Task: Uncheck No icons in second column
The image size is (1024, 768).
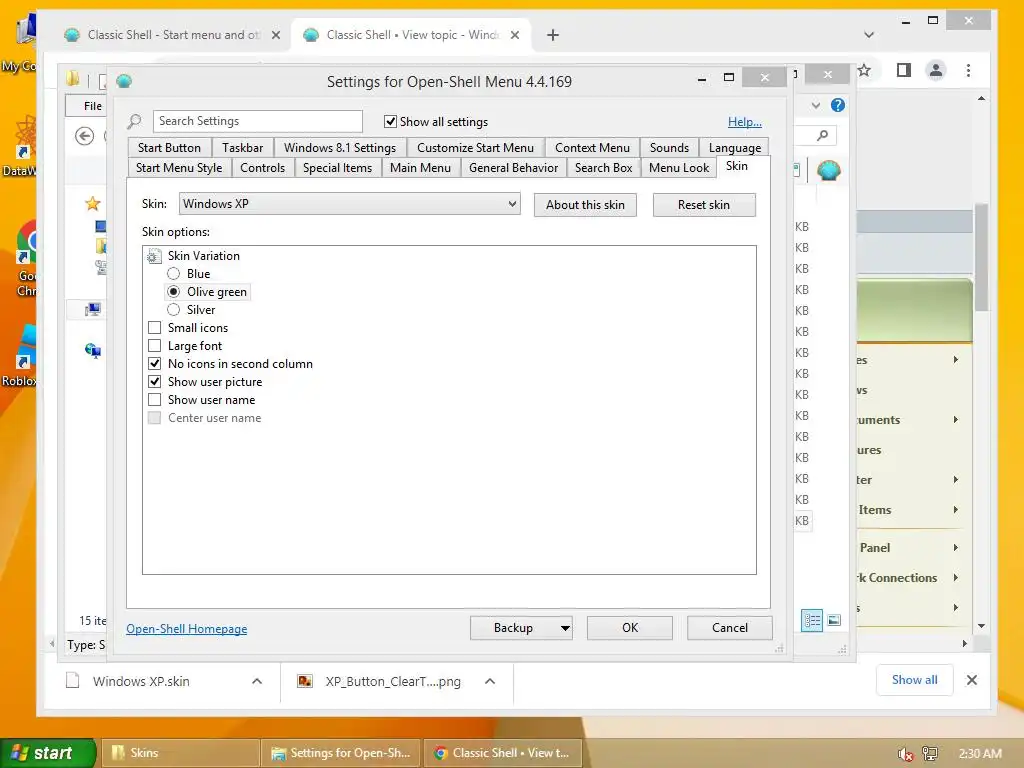Action: (154, 364)
